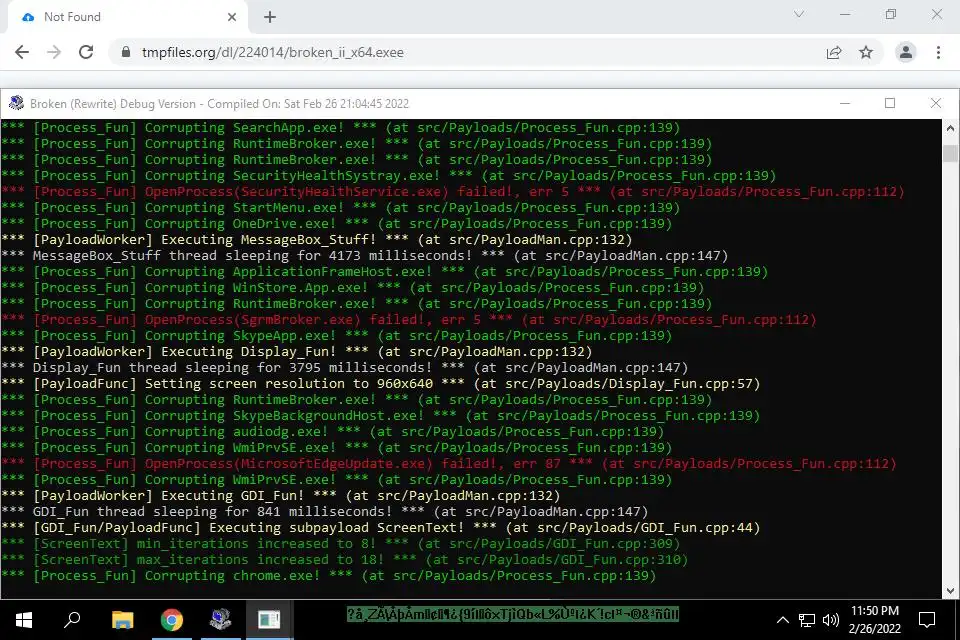
Task: Click Display_Fun thread sleeping line
Action: [x=345, y=368]
